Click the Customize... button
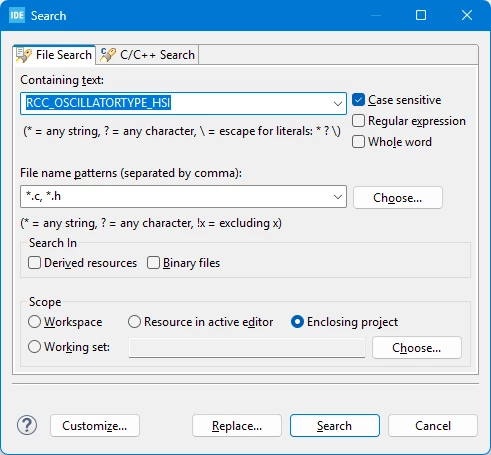The width and height of the screenshot is (491, 455). [x=95, y=426]
